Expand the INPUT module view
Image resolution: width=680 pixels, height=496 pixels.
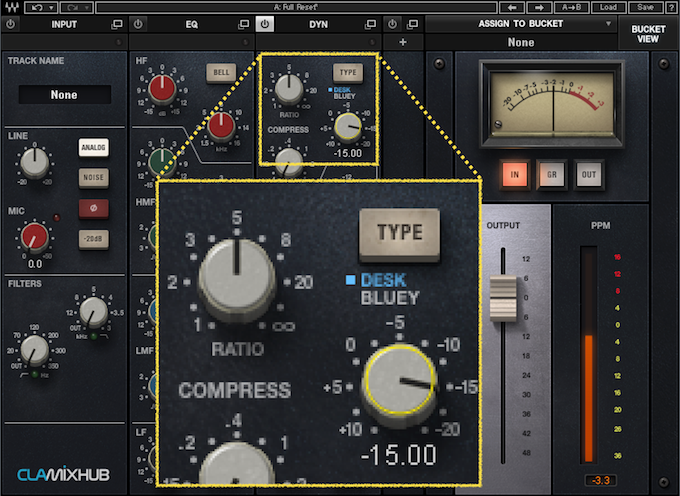117,25
